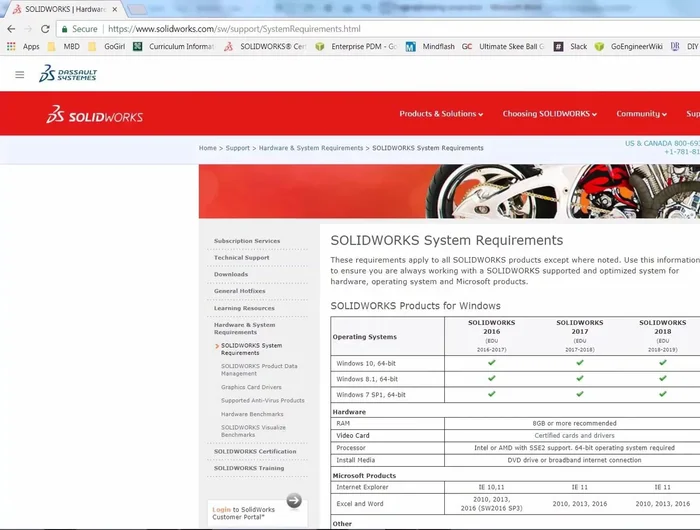Click the Dassault Systemes logo
Screen dimensions: 700x530
68,74
